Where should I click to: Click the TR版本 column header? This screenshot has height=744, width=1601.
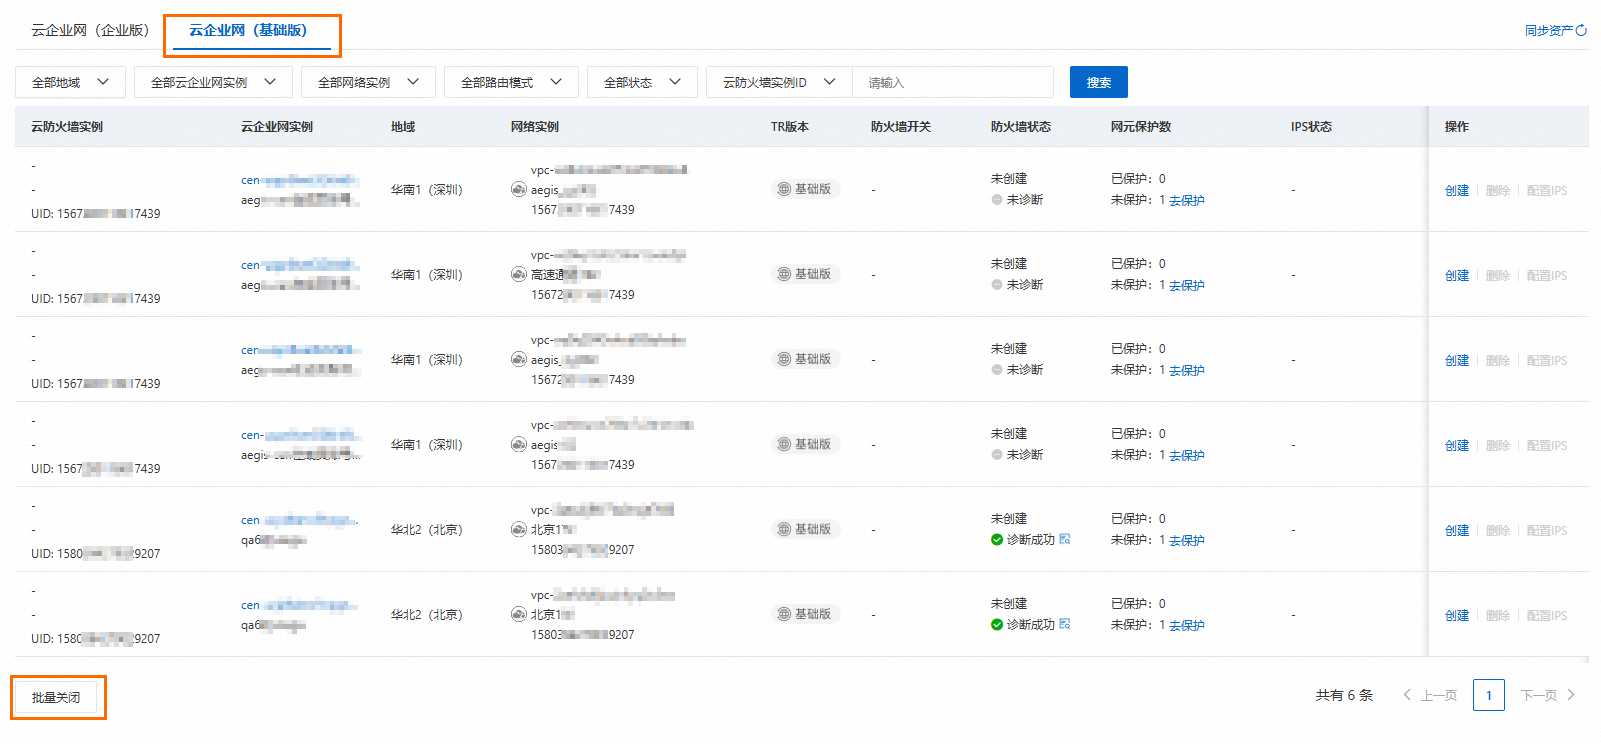[x=790, y=127]
